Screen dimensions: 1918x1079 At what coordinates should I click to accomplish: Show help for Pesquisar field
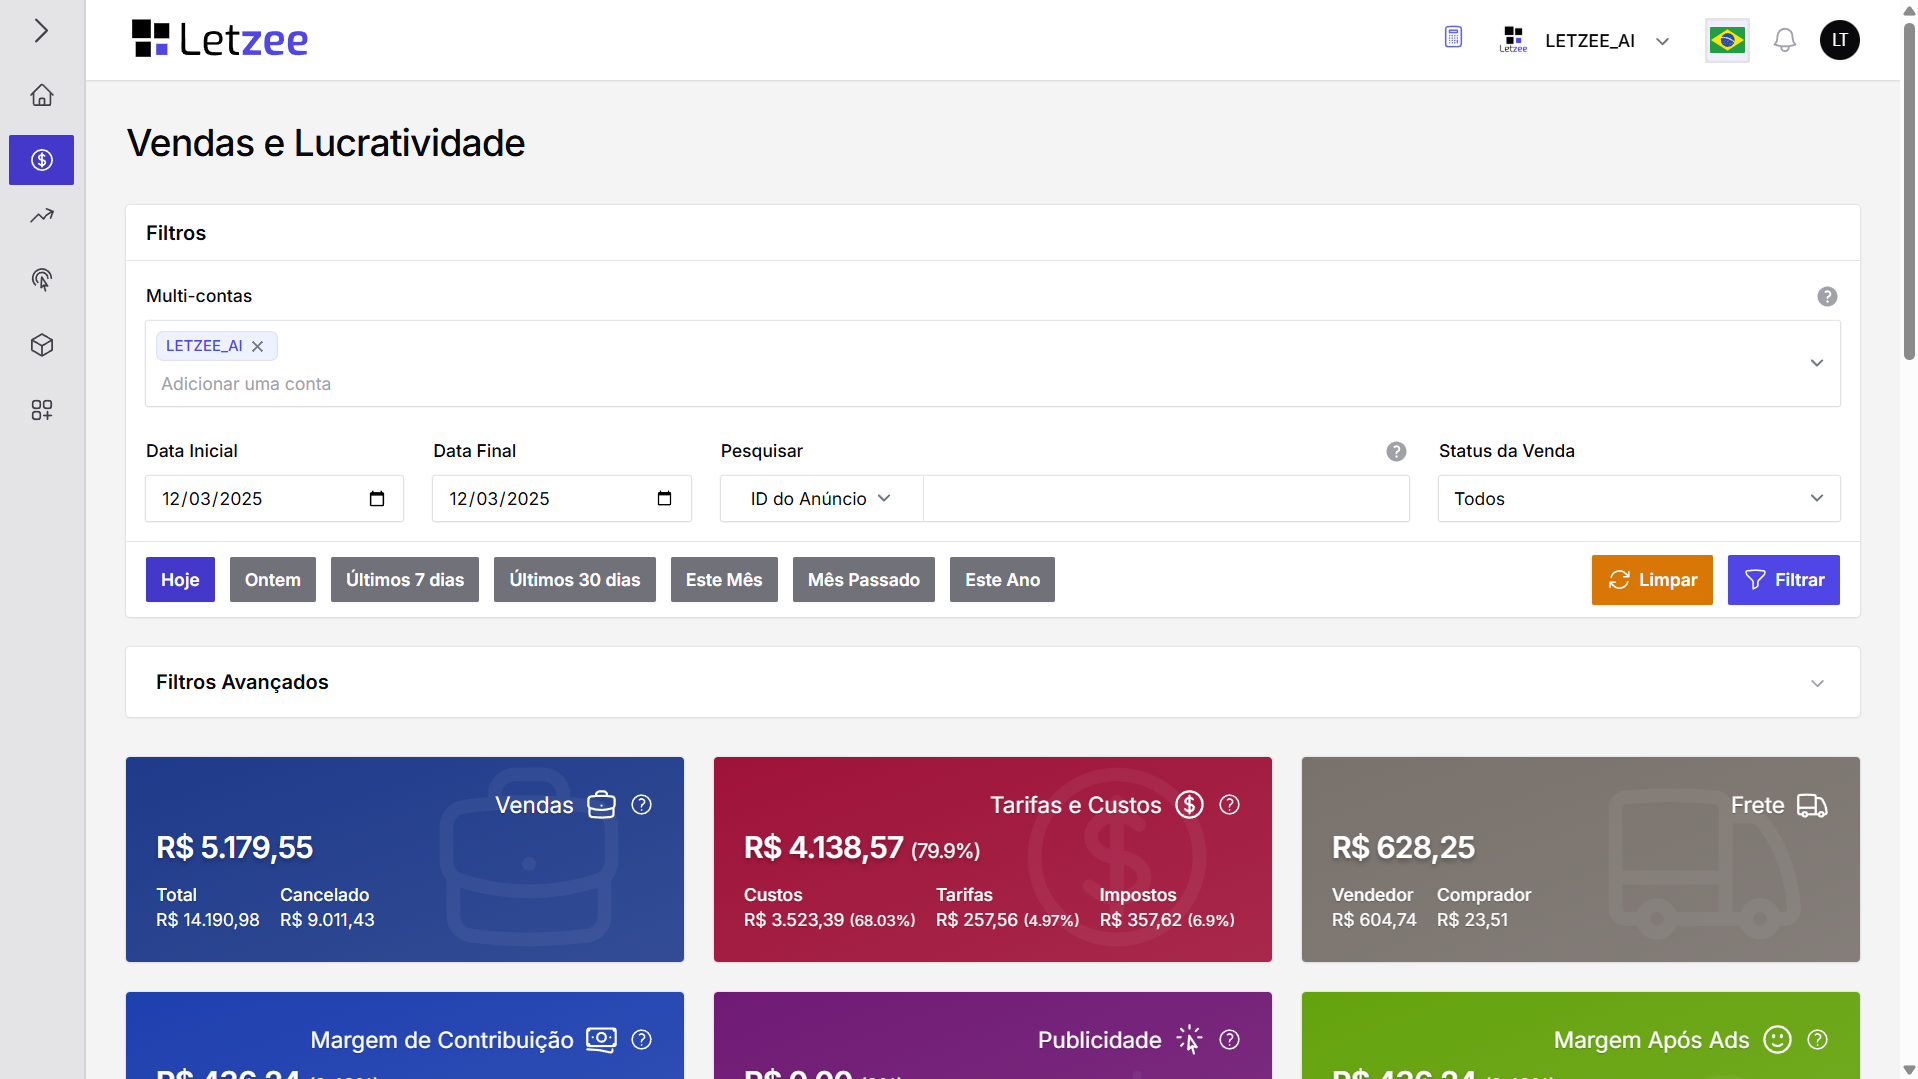1396,452
